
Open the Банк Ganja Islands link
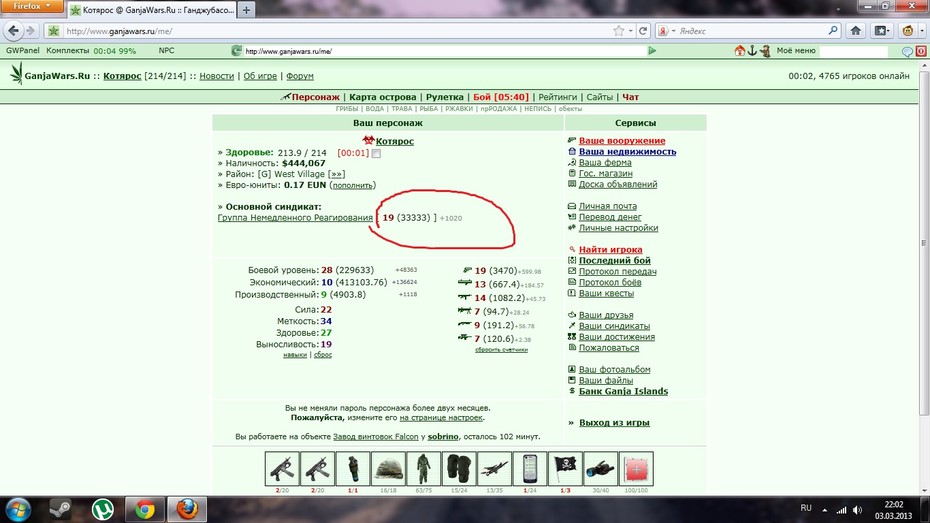pos(623,391)
